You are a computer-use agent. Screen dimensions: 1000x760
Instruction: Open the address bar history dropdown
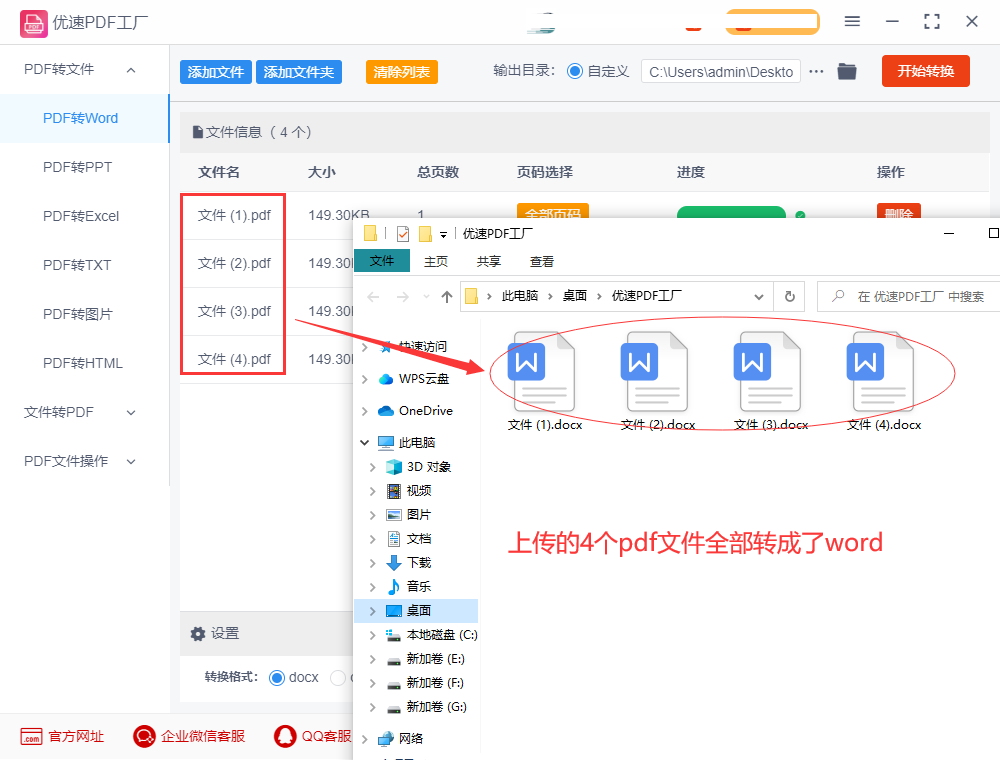[x=759, y=296]
